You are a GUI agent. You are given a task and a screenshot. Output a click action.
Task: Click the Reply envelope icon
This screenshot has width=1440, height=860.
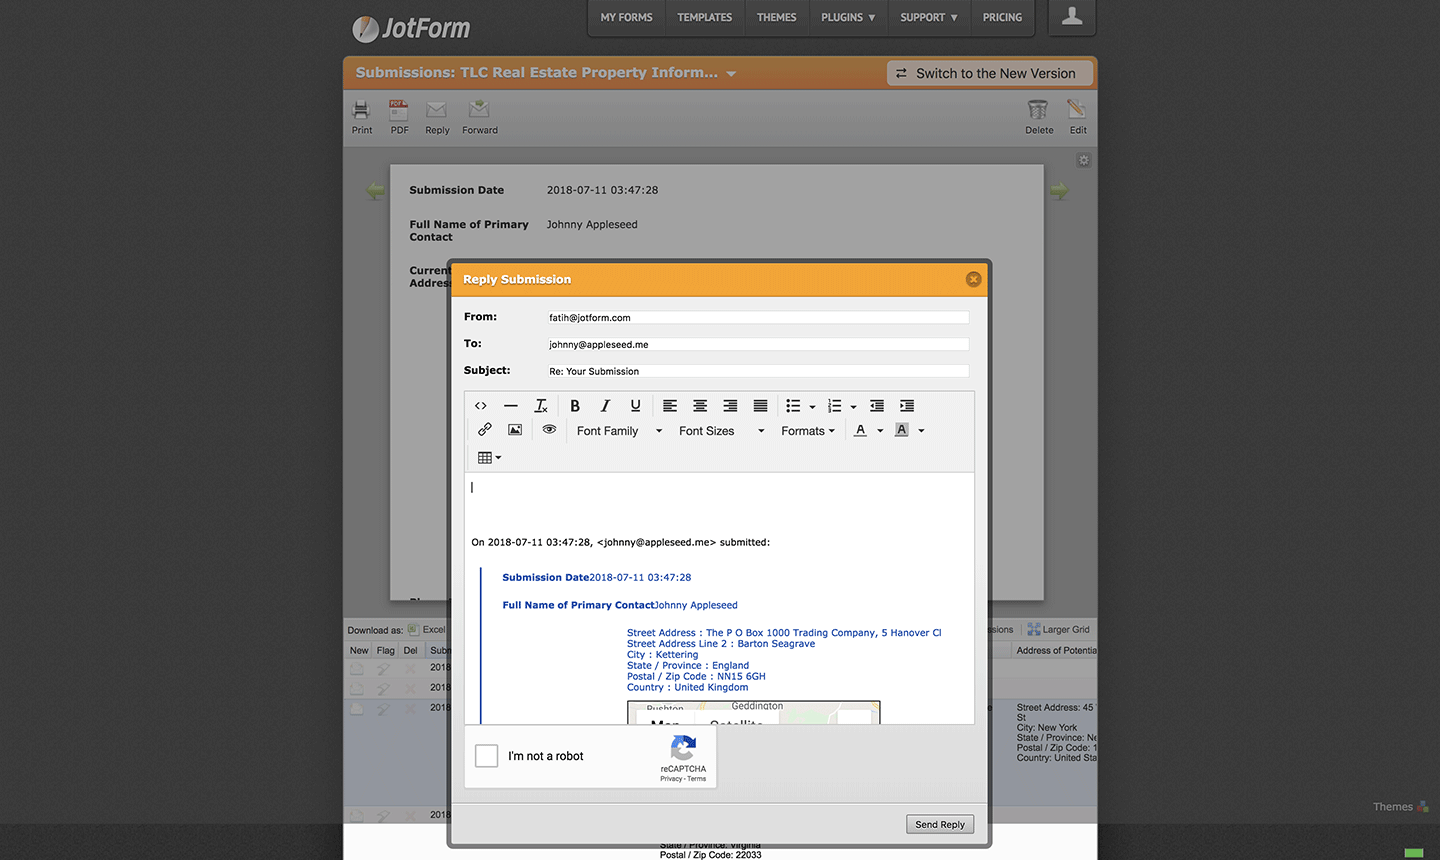tap(437, 117)
